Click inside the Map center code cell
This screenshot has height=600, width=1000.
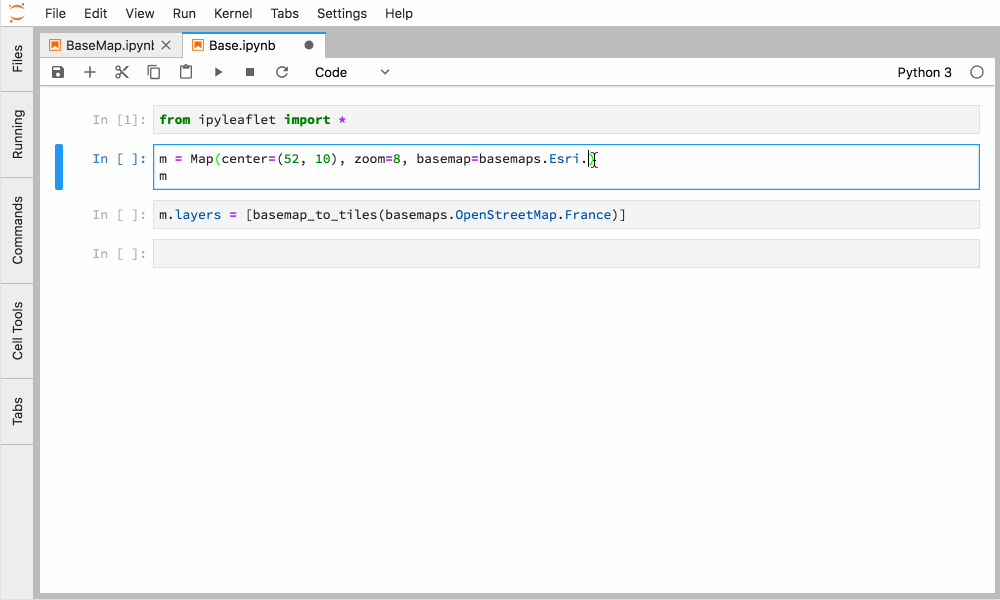pyautogui.click(x=566, y=167)
